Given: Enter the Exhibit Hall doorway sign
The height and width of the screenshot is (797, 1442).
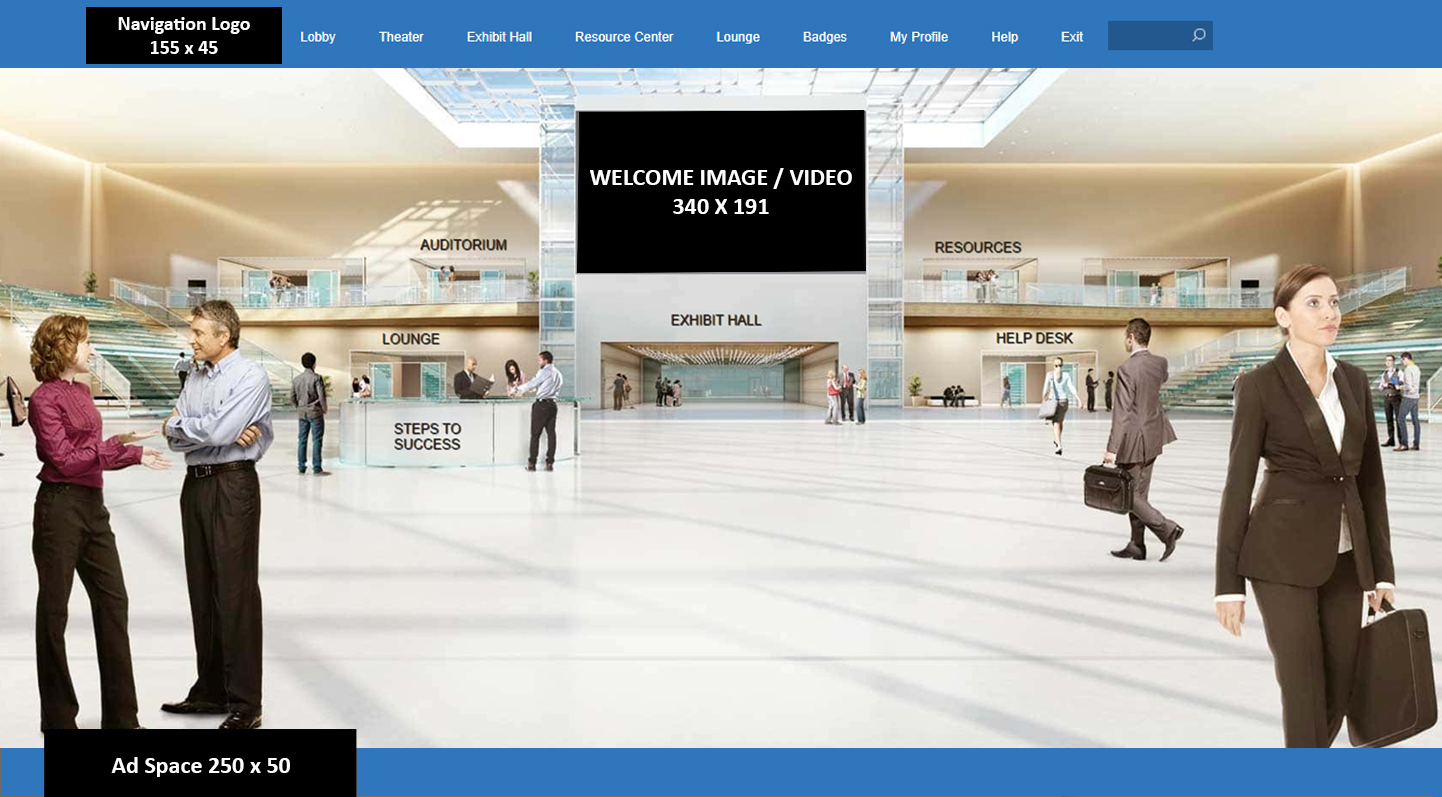Looking at the screenshot, I should (x=716, y=320).
